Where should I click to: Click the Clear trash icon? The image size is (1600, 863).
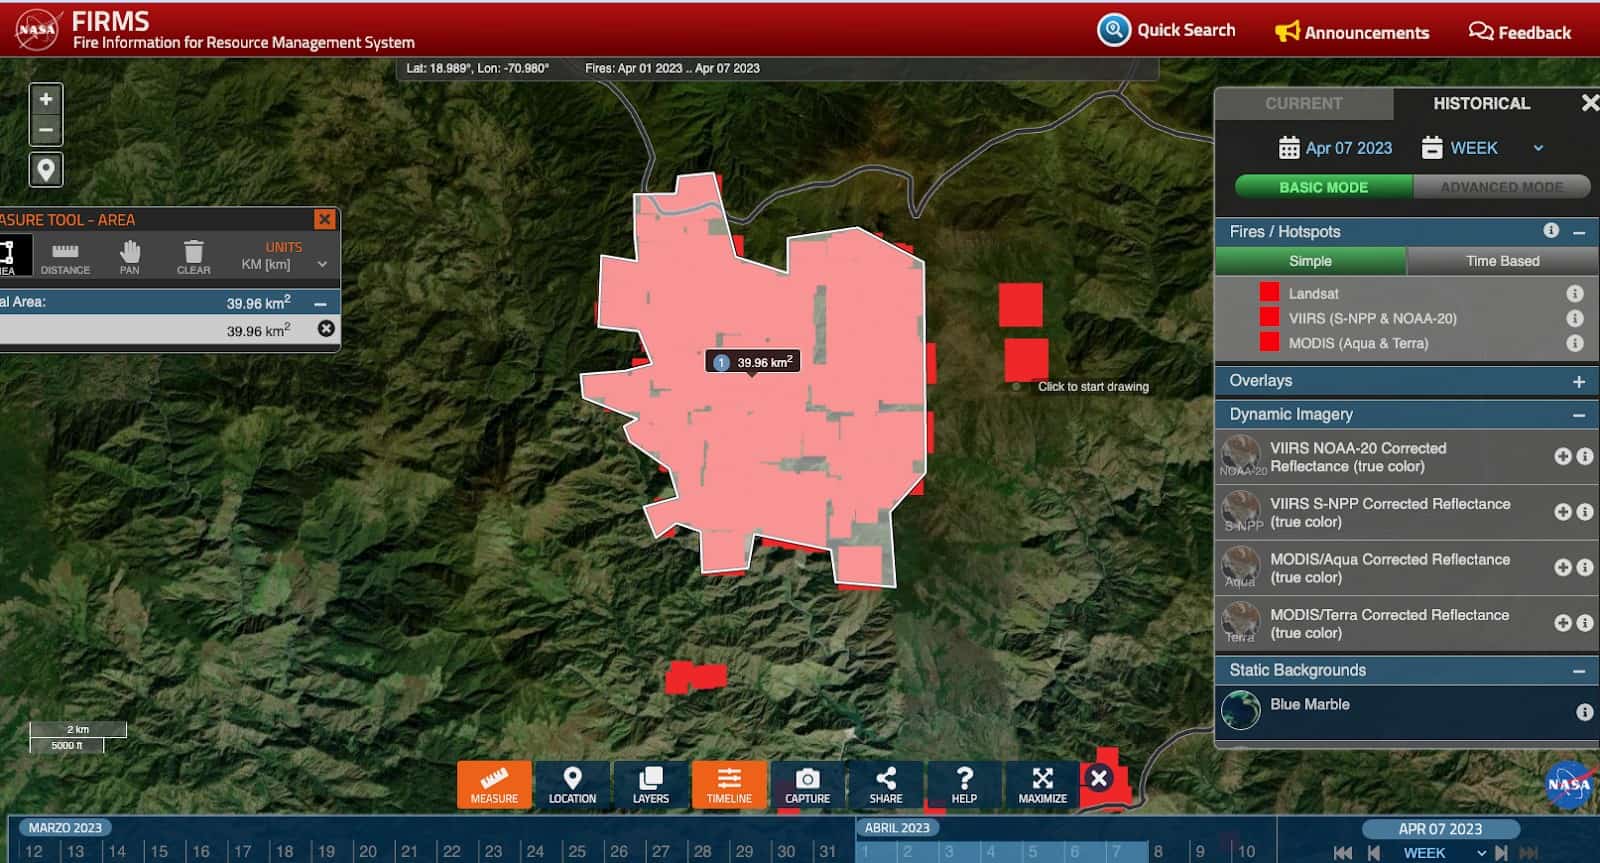pos(193,256)
